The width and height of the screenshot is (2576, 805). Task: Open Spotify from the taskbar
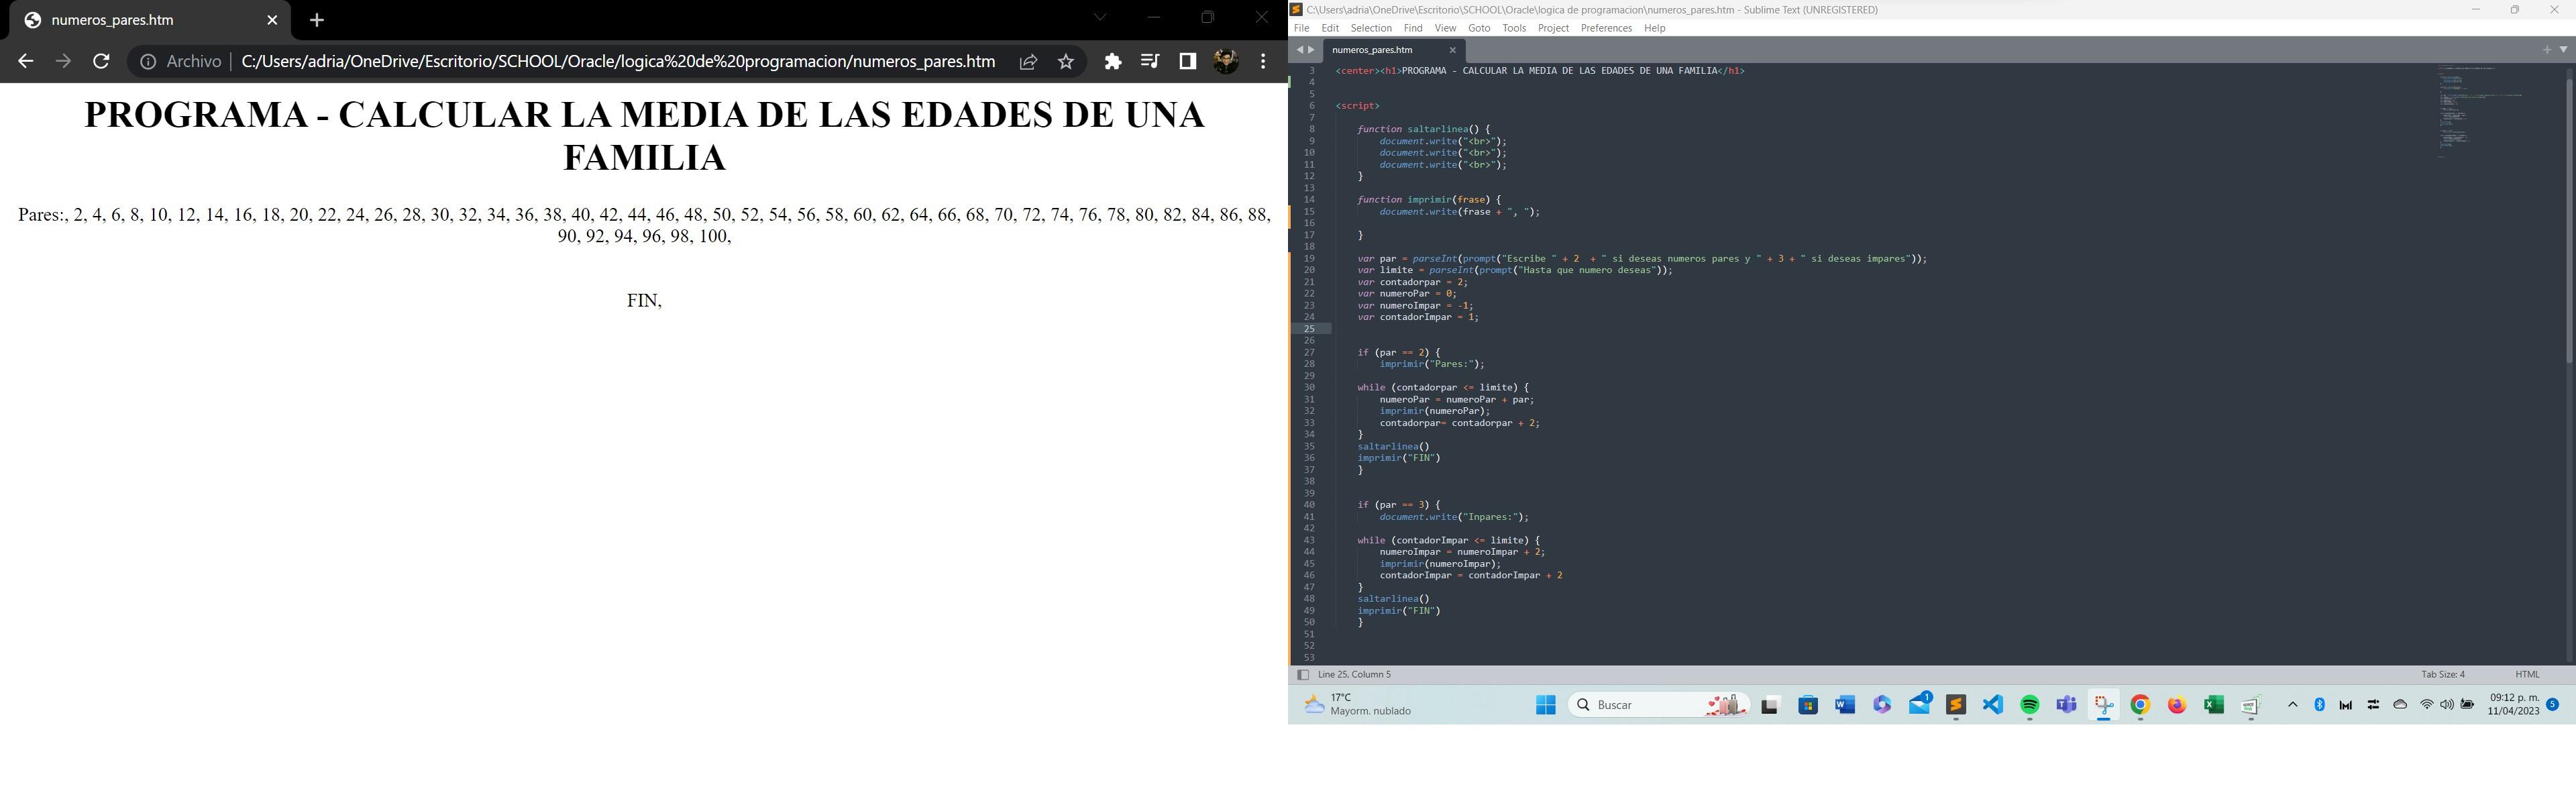(2030, 705)
